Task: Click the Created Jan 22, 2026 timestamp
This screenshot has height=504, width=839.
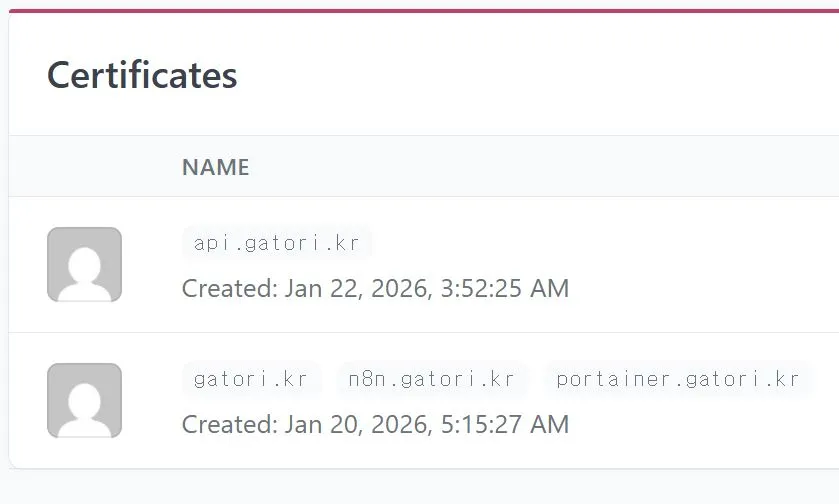Action: coord(375,289)
